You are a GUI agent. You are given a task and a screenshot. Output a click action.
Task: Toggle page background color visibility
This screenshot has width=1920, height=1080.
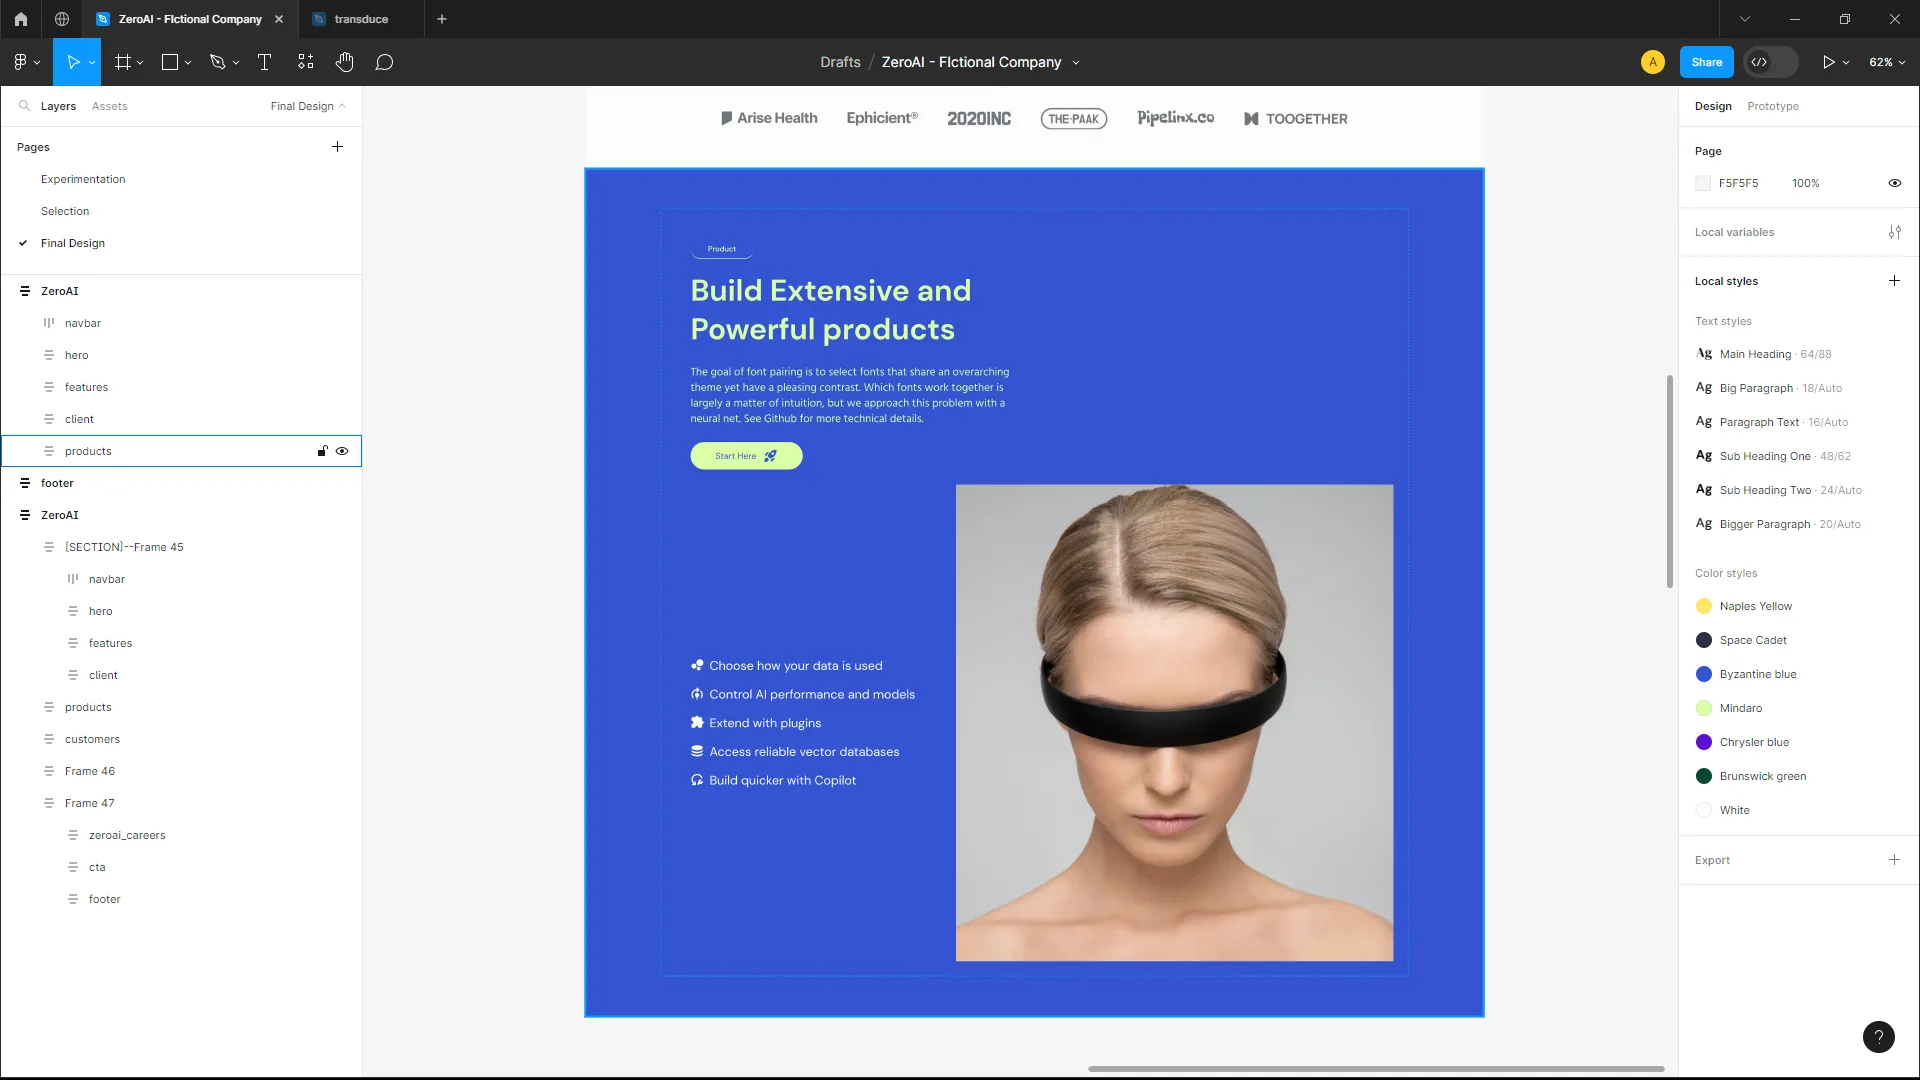tap(1894, 183)
